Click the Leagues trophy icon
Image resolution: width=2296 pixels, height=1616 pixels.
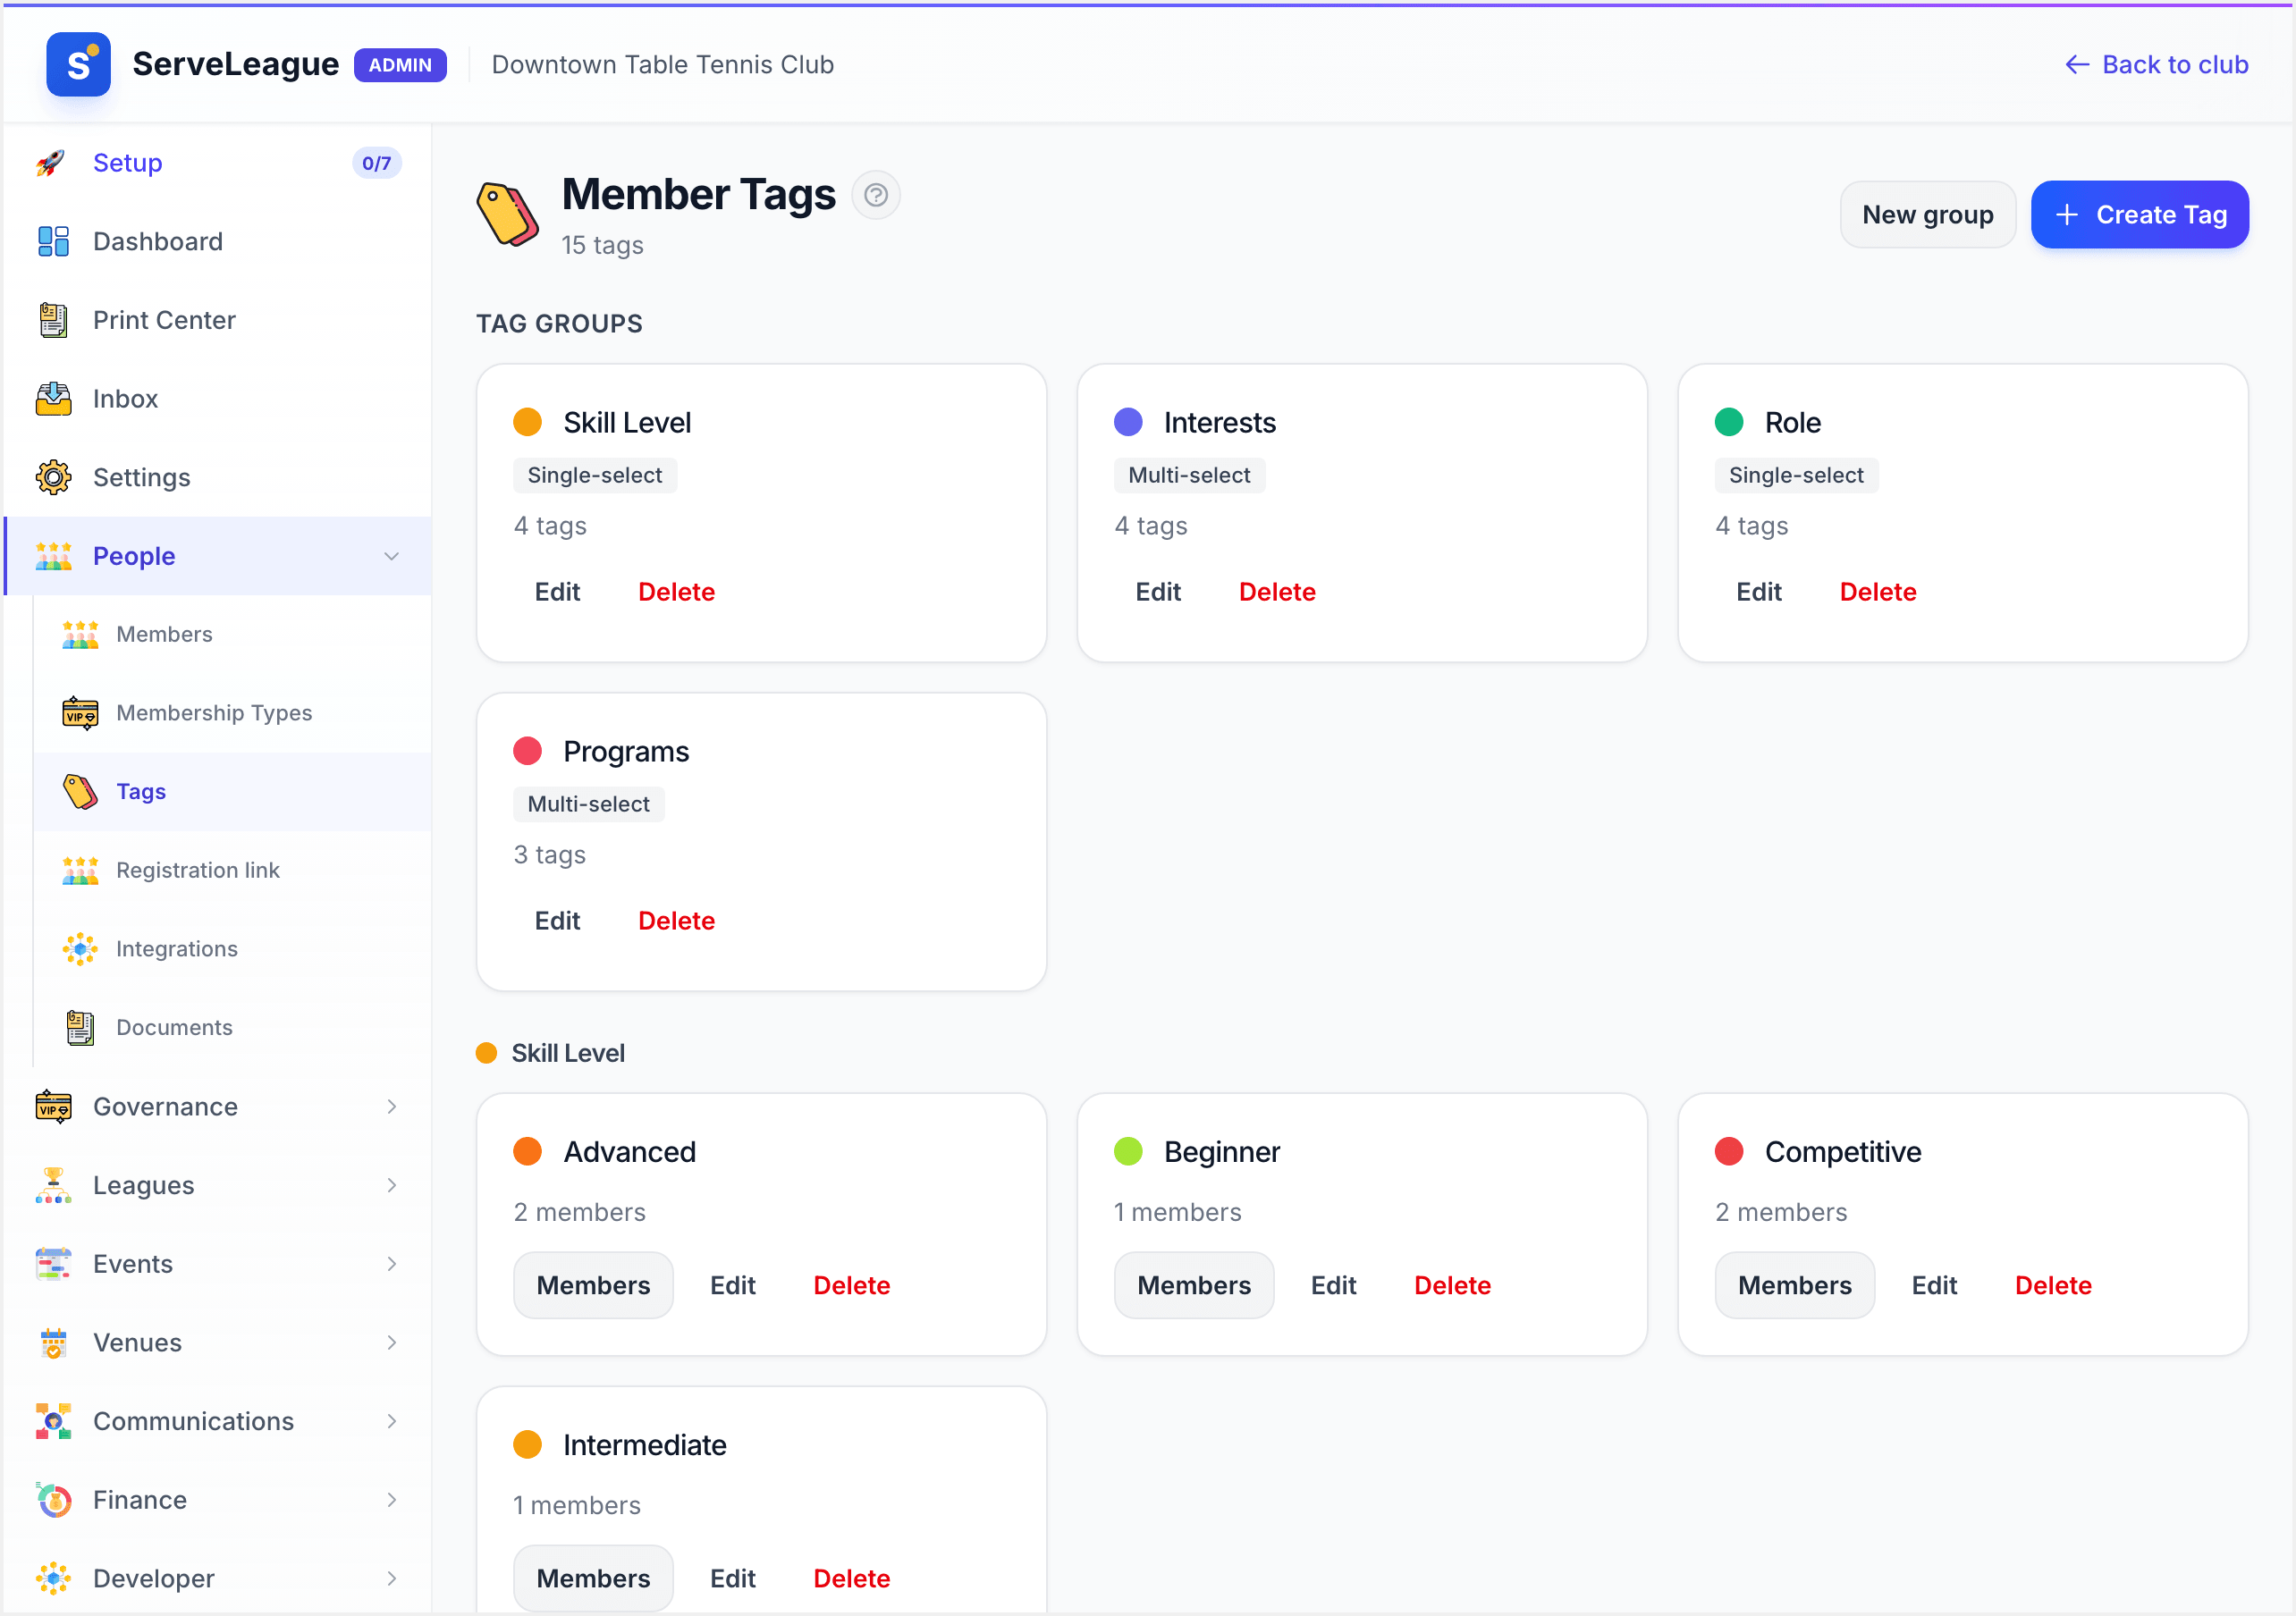[x=53, y=1185]
